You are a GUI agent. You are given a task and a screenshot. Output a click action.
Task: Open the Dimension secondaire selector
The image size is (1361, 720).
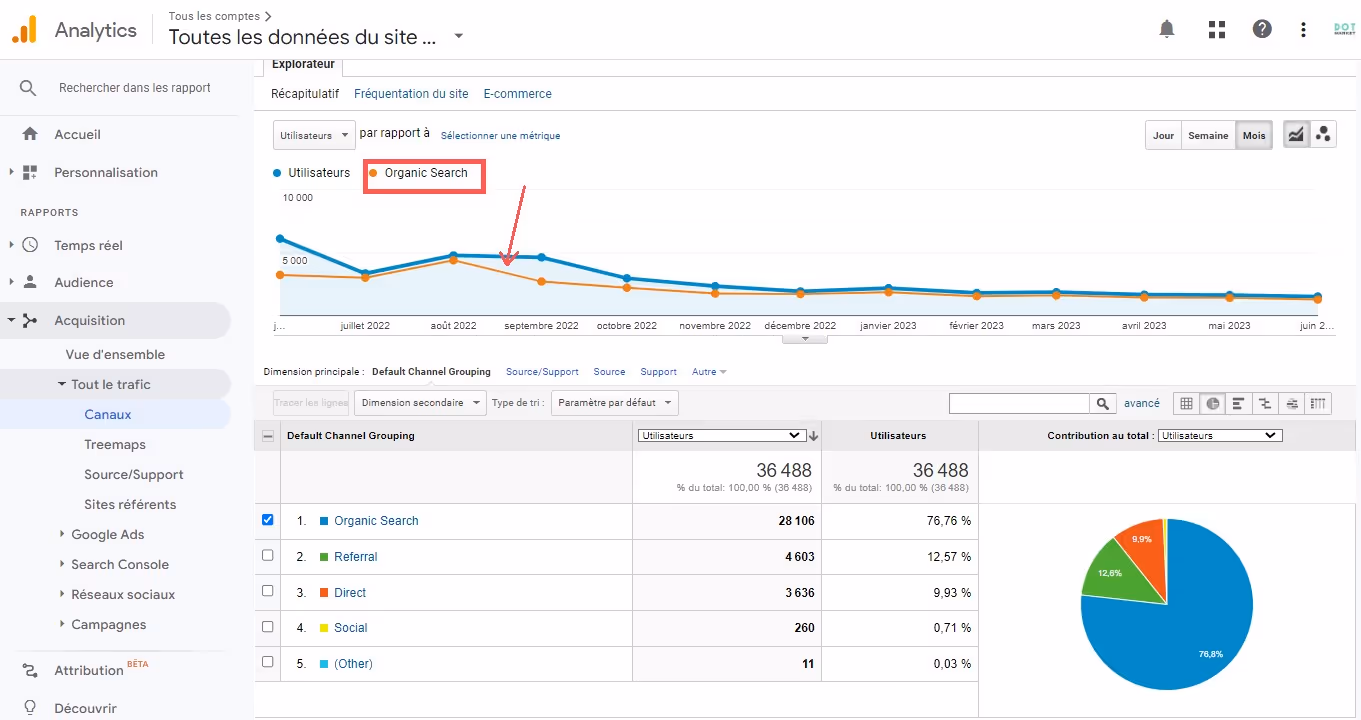click(x=419, y=402)
